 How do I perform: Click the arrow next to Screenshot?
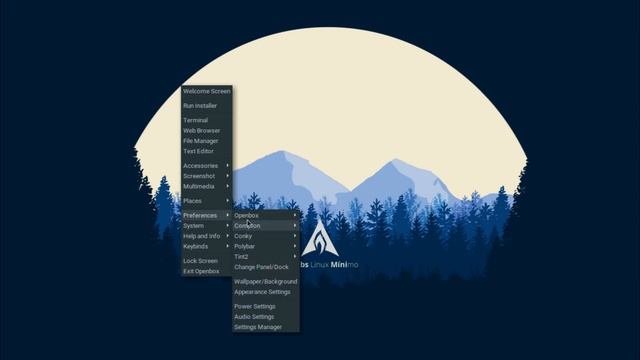point(227,176)
